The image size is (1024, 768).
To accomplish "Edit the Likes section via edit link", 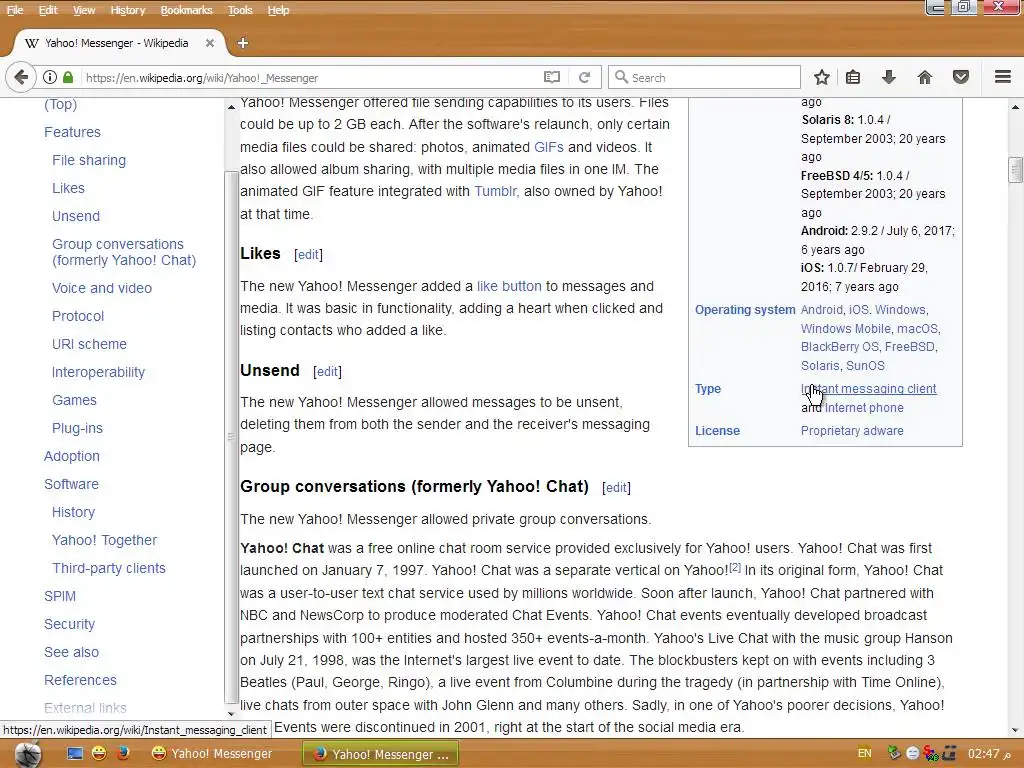I will [308, 255].
